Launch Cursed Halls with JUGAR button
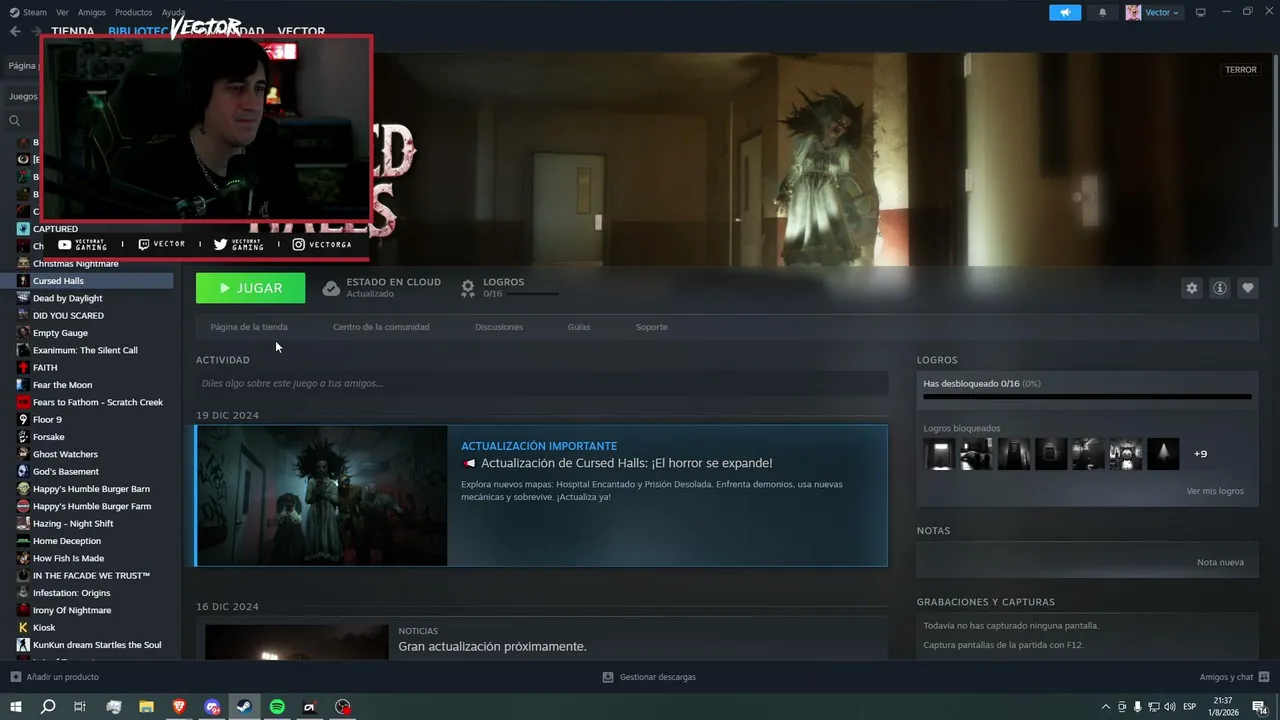The height and width of the screenshot is (720, 1280). pos(250,288)
